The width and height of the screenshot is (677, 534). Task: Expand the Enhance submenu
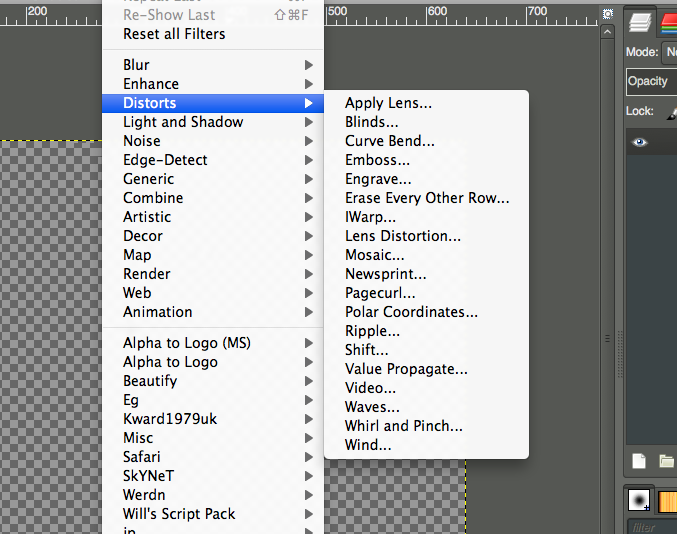pyautogui.click(x=213, y=84)
